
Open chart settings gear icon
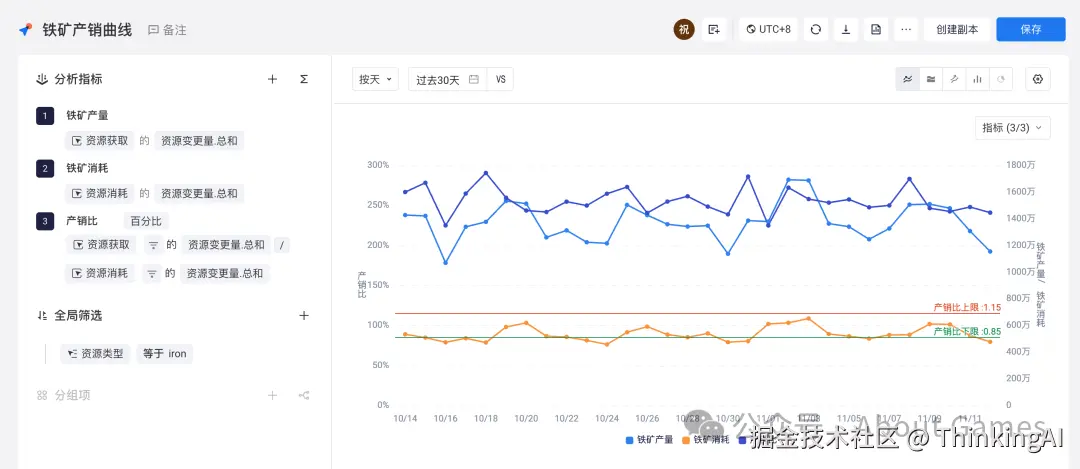coord(1039,79)
